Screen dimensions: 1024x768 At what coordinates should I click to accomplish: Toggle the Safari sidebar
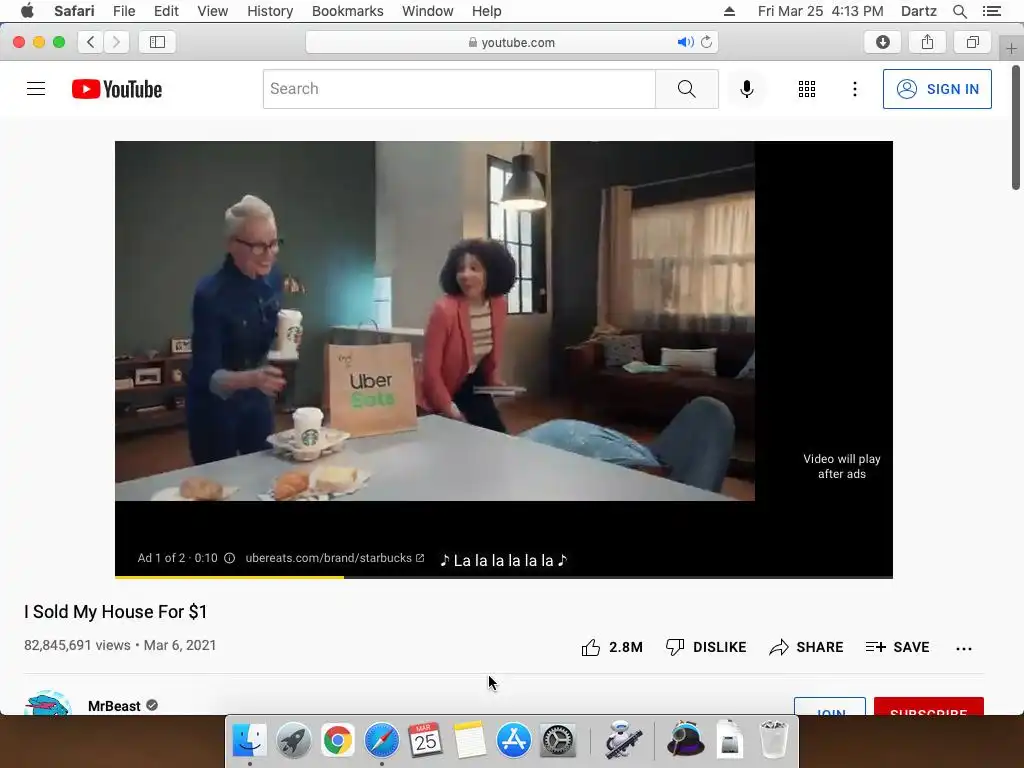pos(157,42)
